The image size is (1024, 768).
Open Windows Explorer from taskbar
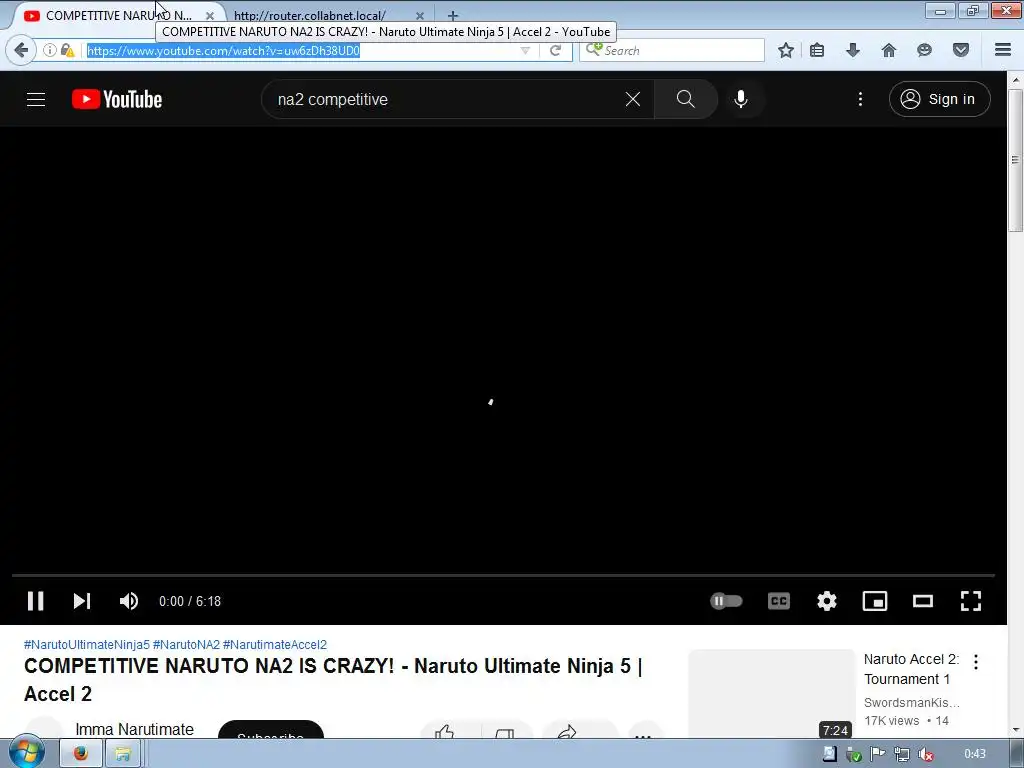122,754
